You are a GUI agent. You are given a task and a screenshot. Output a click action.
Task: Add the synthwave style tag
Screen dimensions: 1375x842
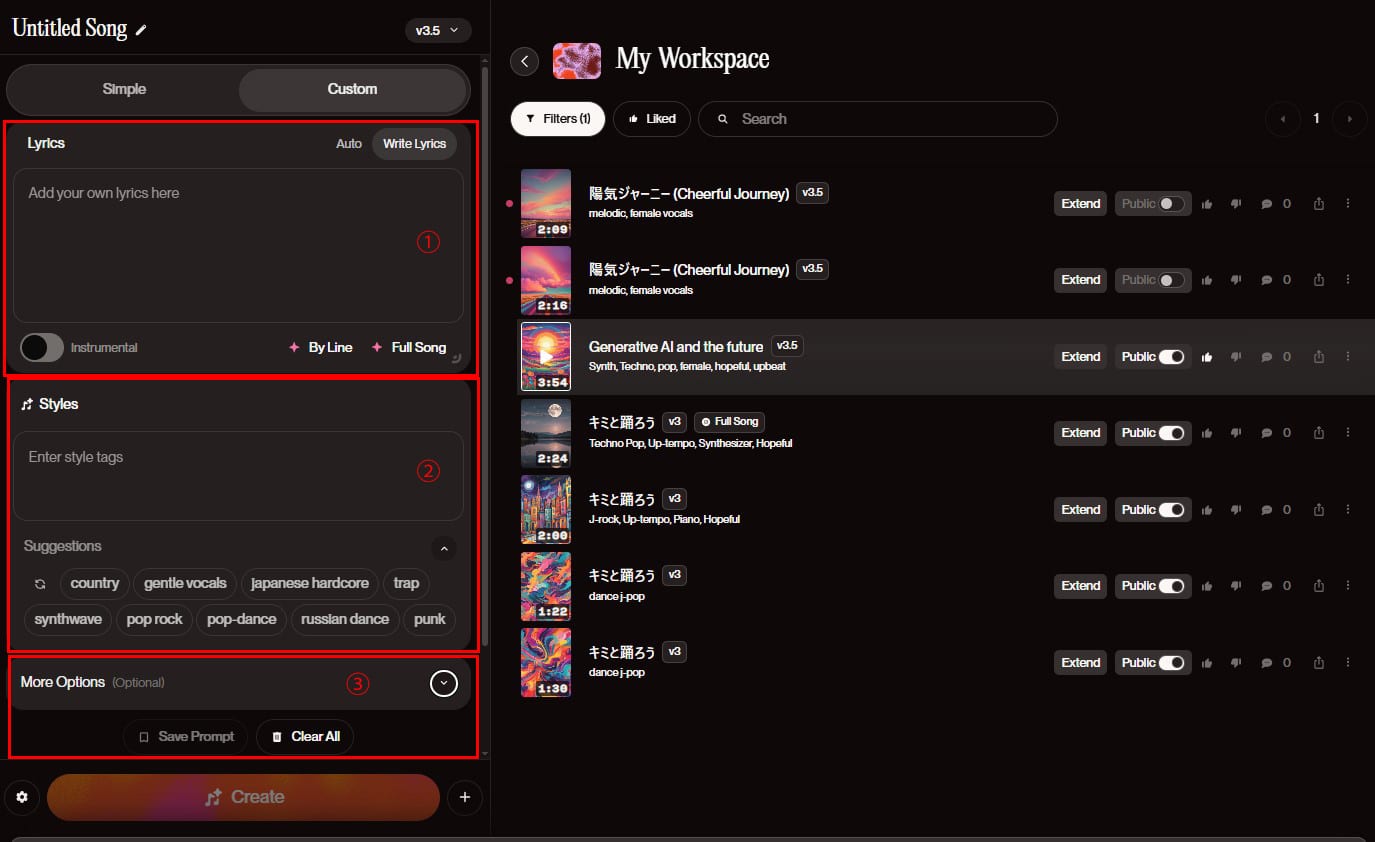click(x=68, y=620)
